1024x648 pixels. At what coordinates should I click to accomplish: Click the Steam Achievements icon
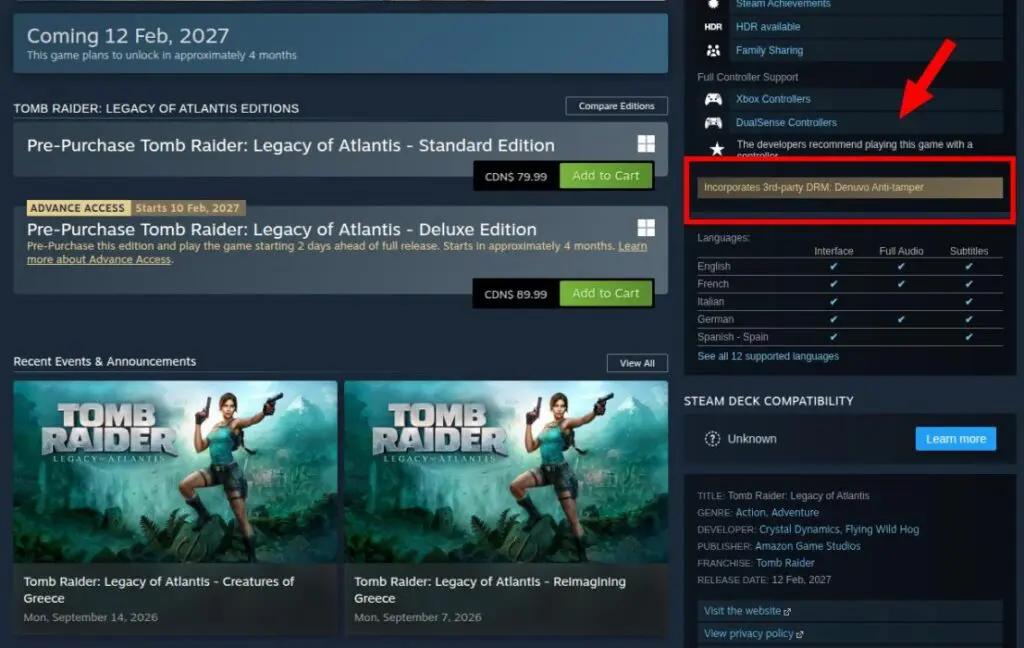(713, 4)
